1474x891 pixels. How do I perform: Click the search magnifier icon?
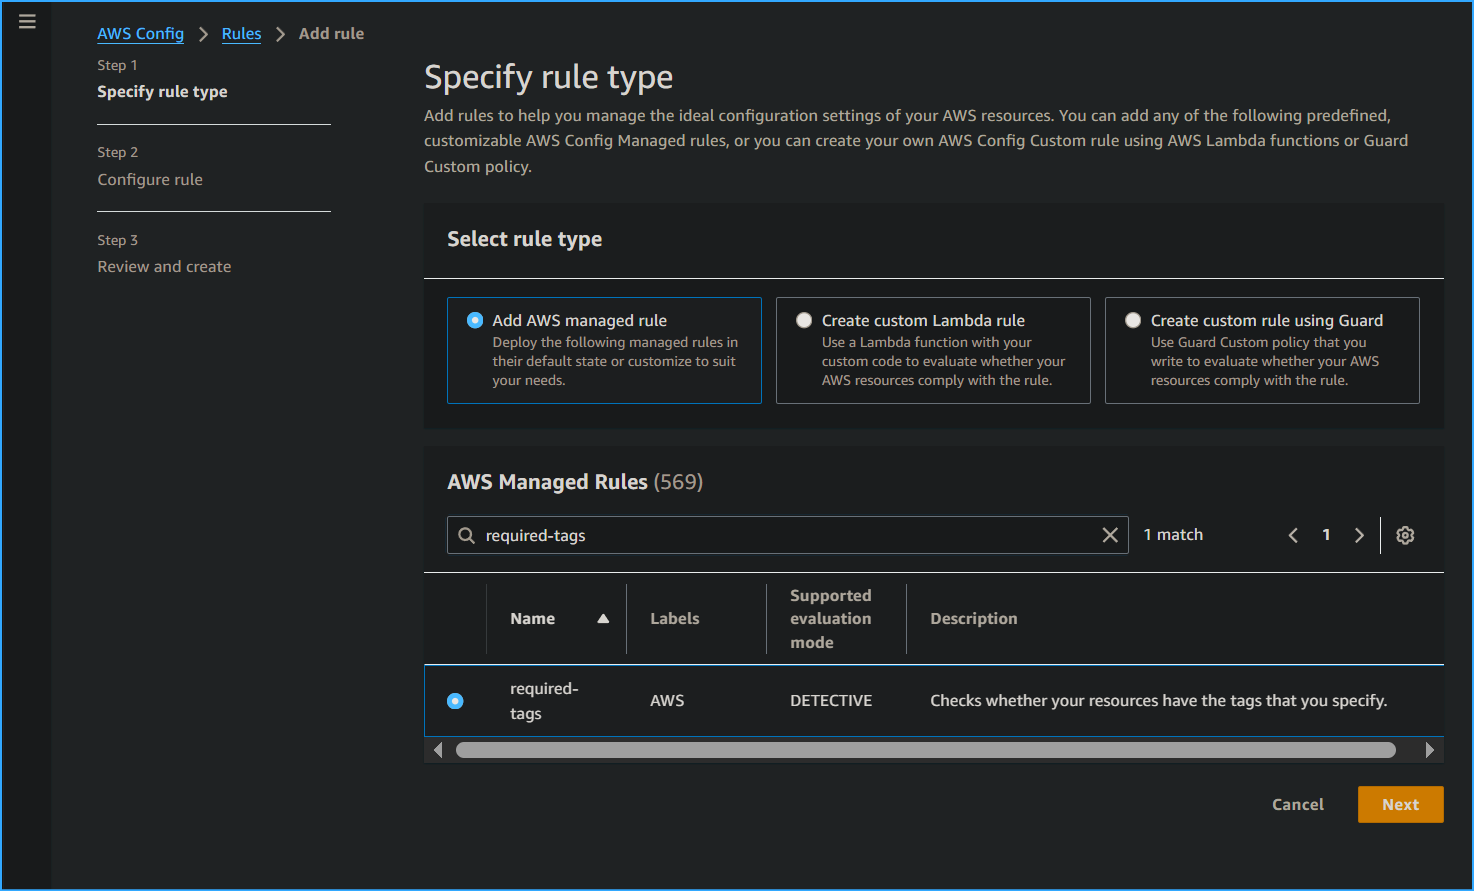pos(466,534)
